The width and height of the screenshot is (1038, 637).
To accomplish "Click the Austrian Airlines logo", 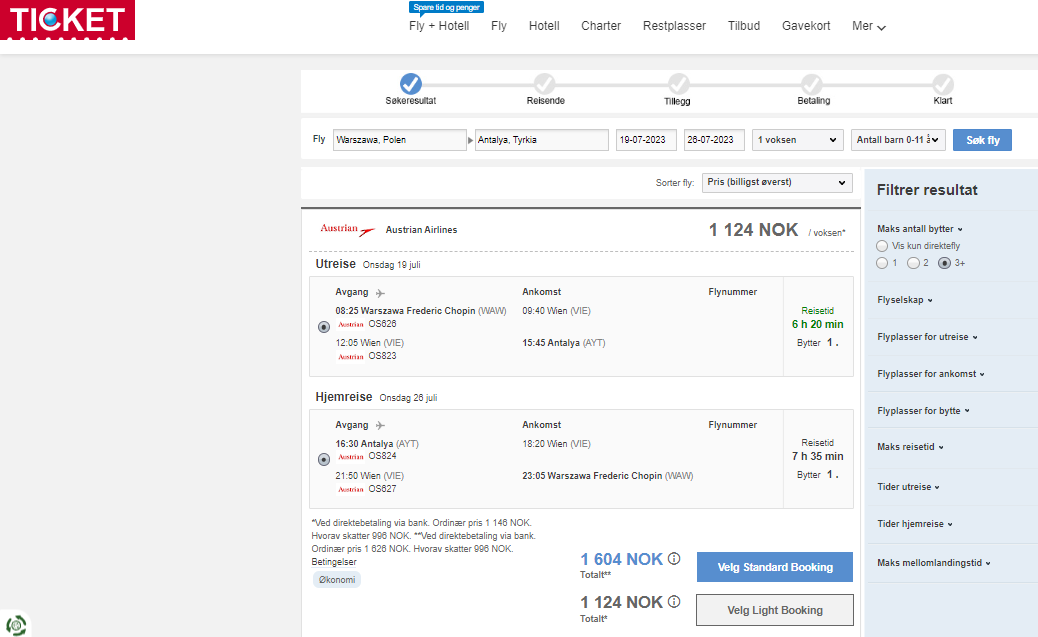I will (348, 230).
